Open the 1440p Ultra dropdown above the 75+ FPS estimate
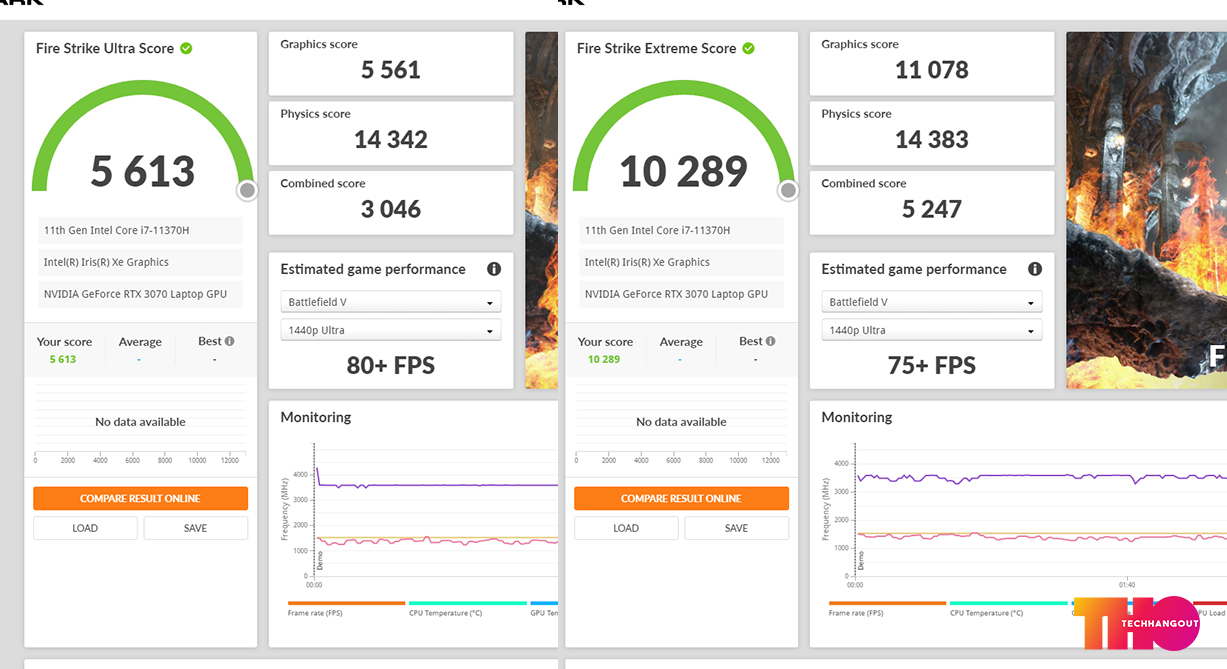 (932, 330)
